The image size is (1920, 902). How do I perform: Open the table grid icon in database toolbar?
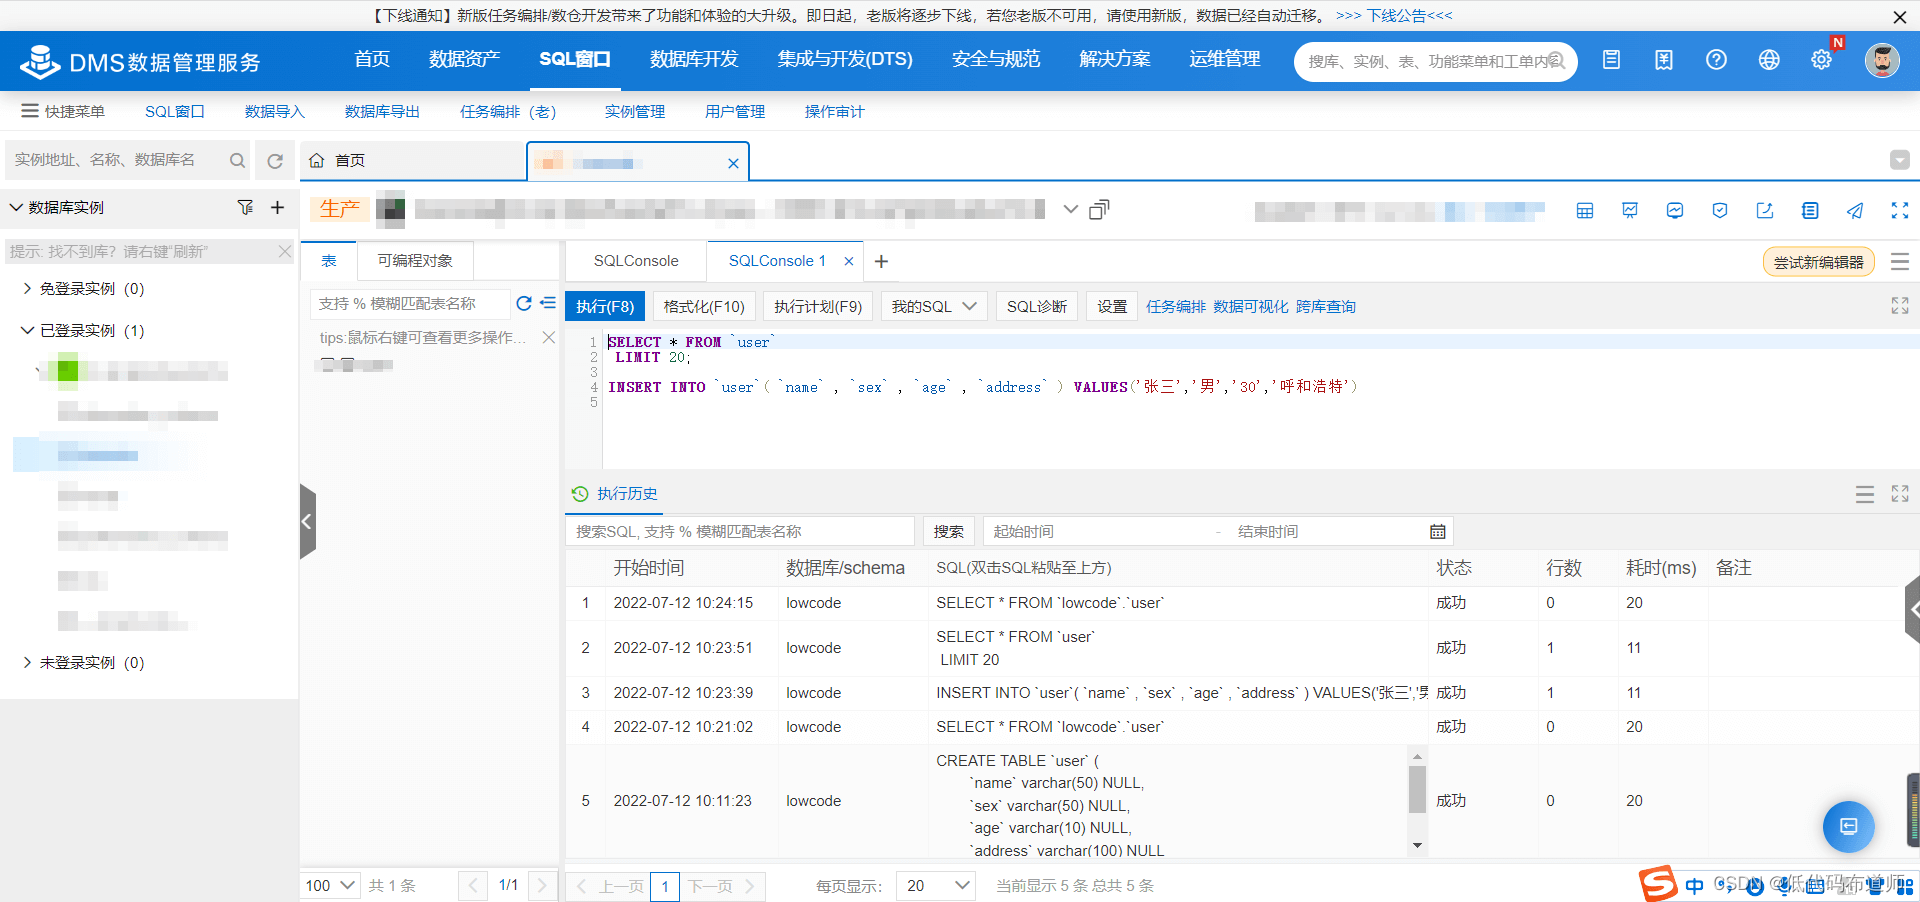tap(1585, 210)
